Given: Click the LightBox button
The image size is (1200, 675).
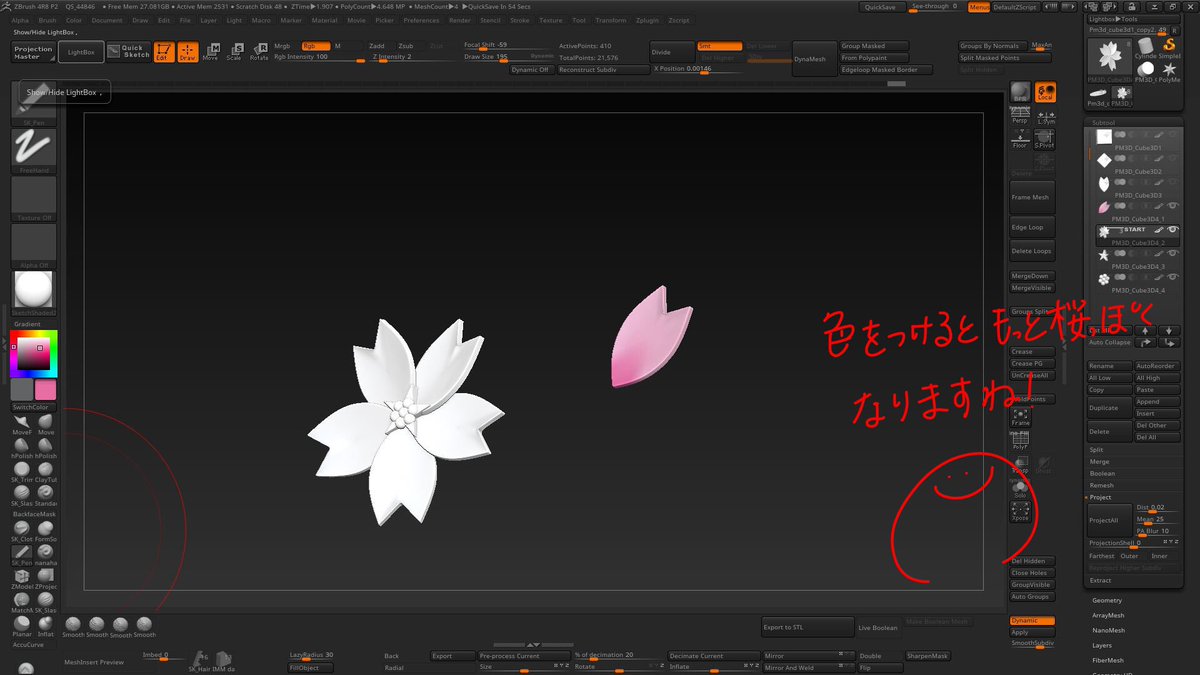Looking at the screenshot, I should pos(79,51).
